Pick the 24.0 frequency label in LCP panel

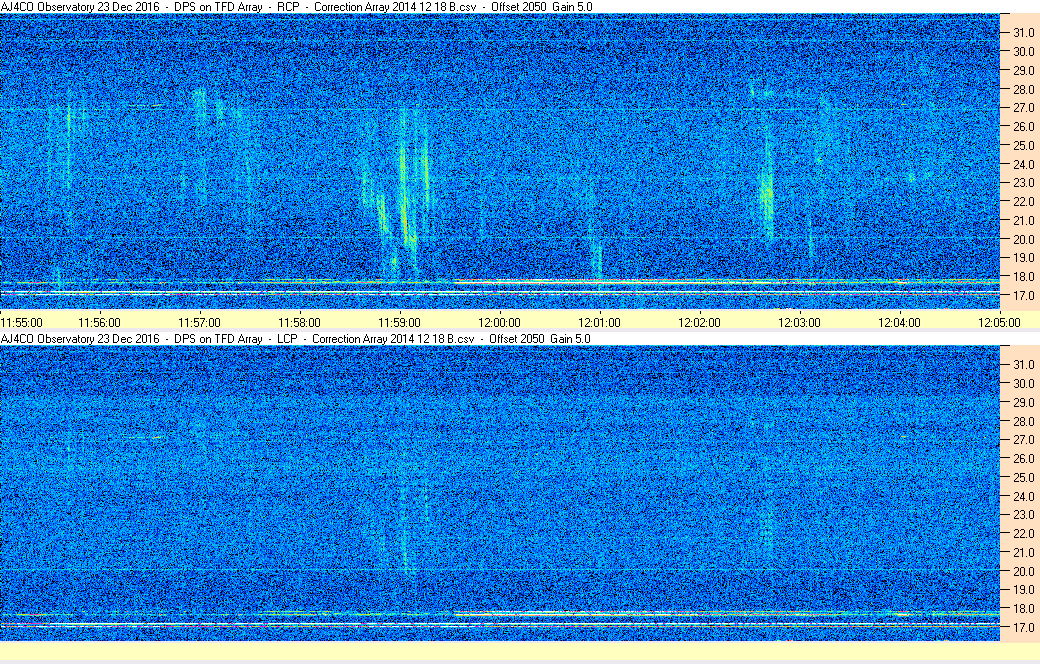click(1023, 496)
